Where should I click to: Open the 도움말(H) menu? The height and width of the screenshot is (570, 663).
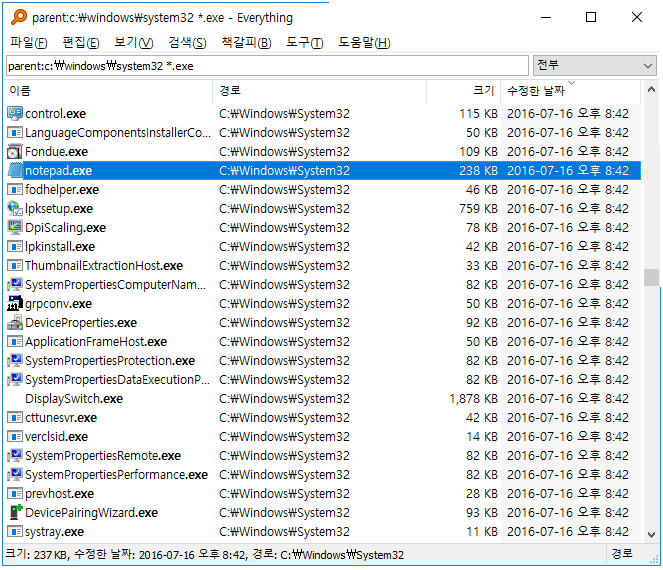click(x=364, y=42)
